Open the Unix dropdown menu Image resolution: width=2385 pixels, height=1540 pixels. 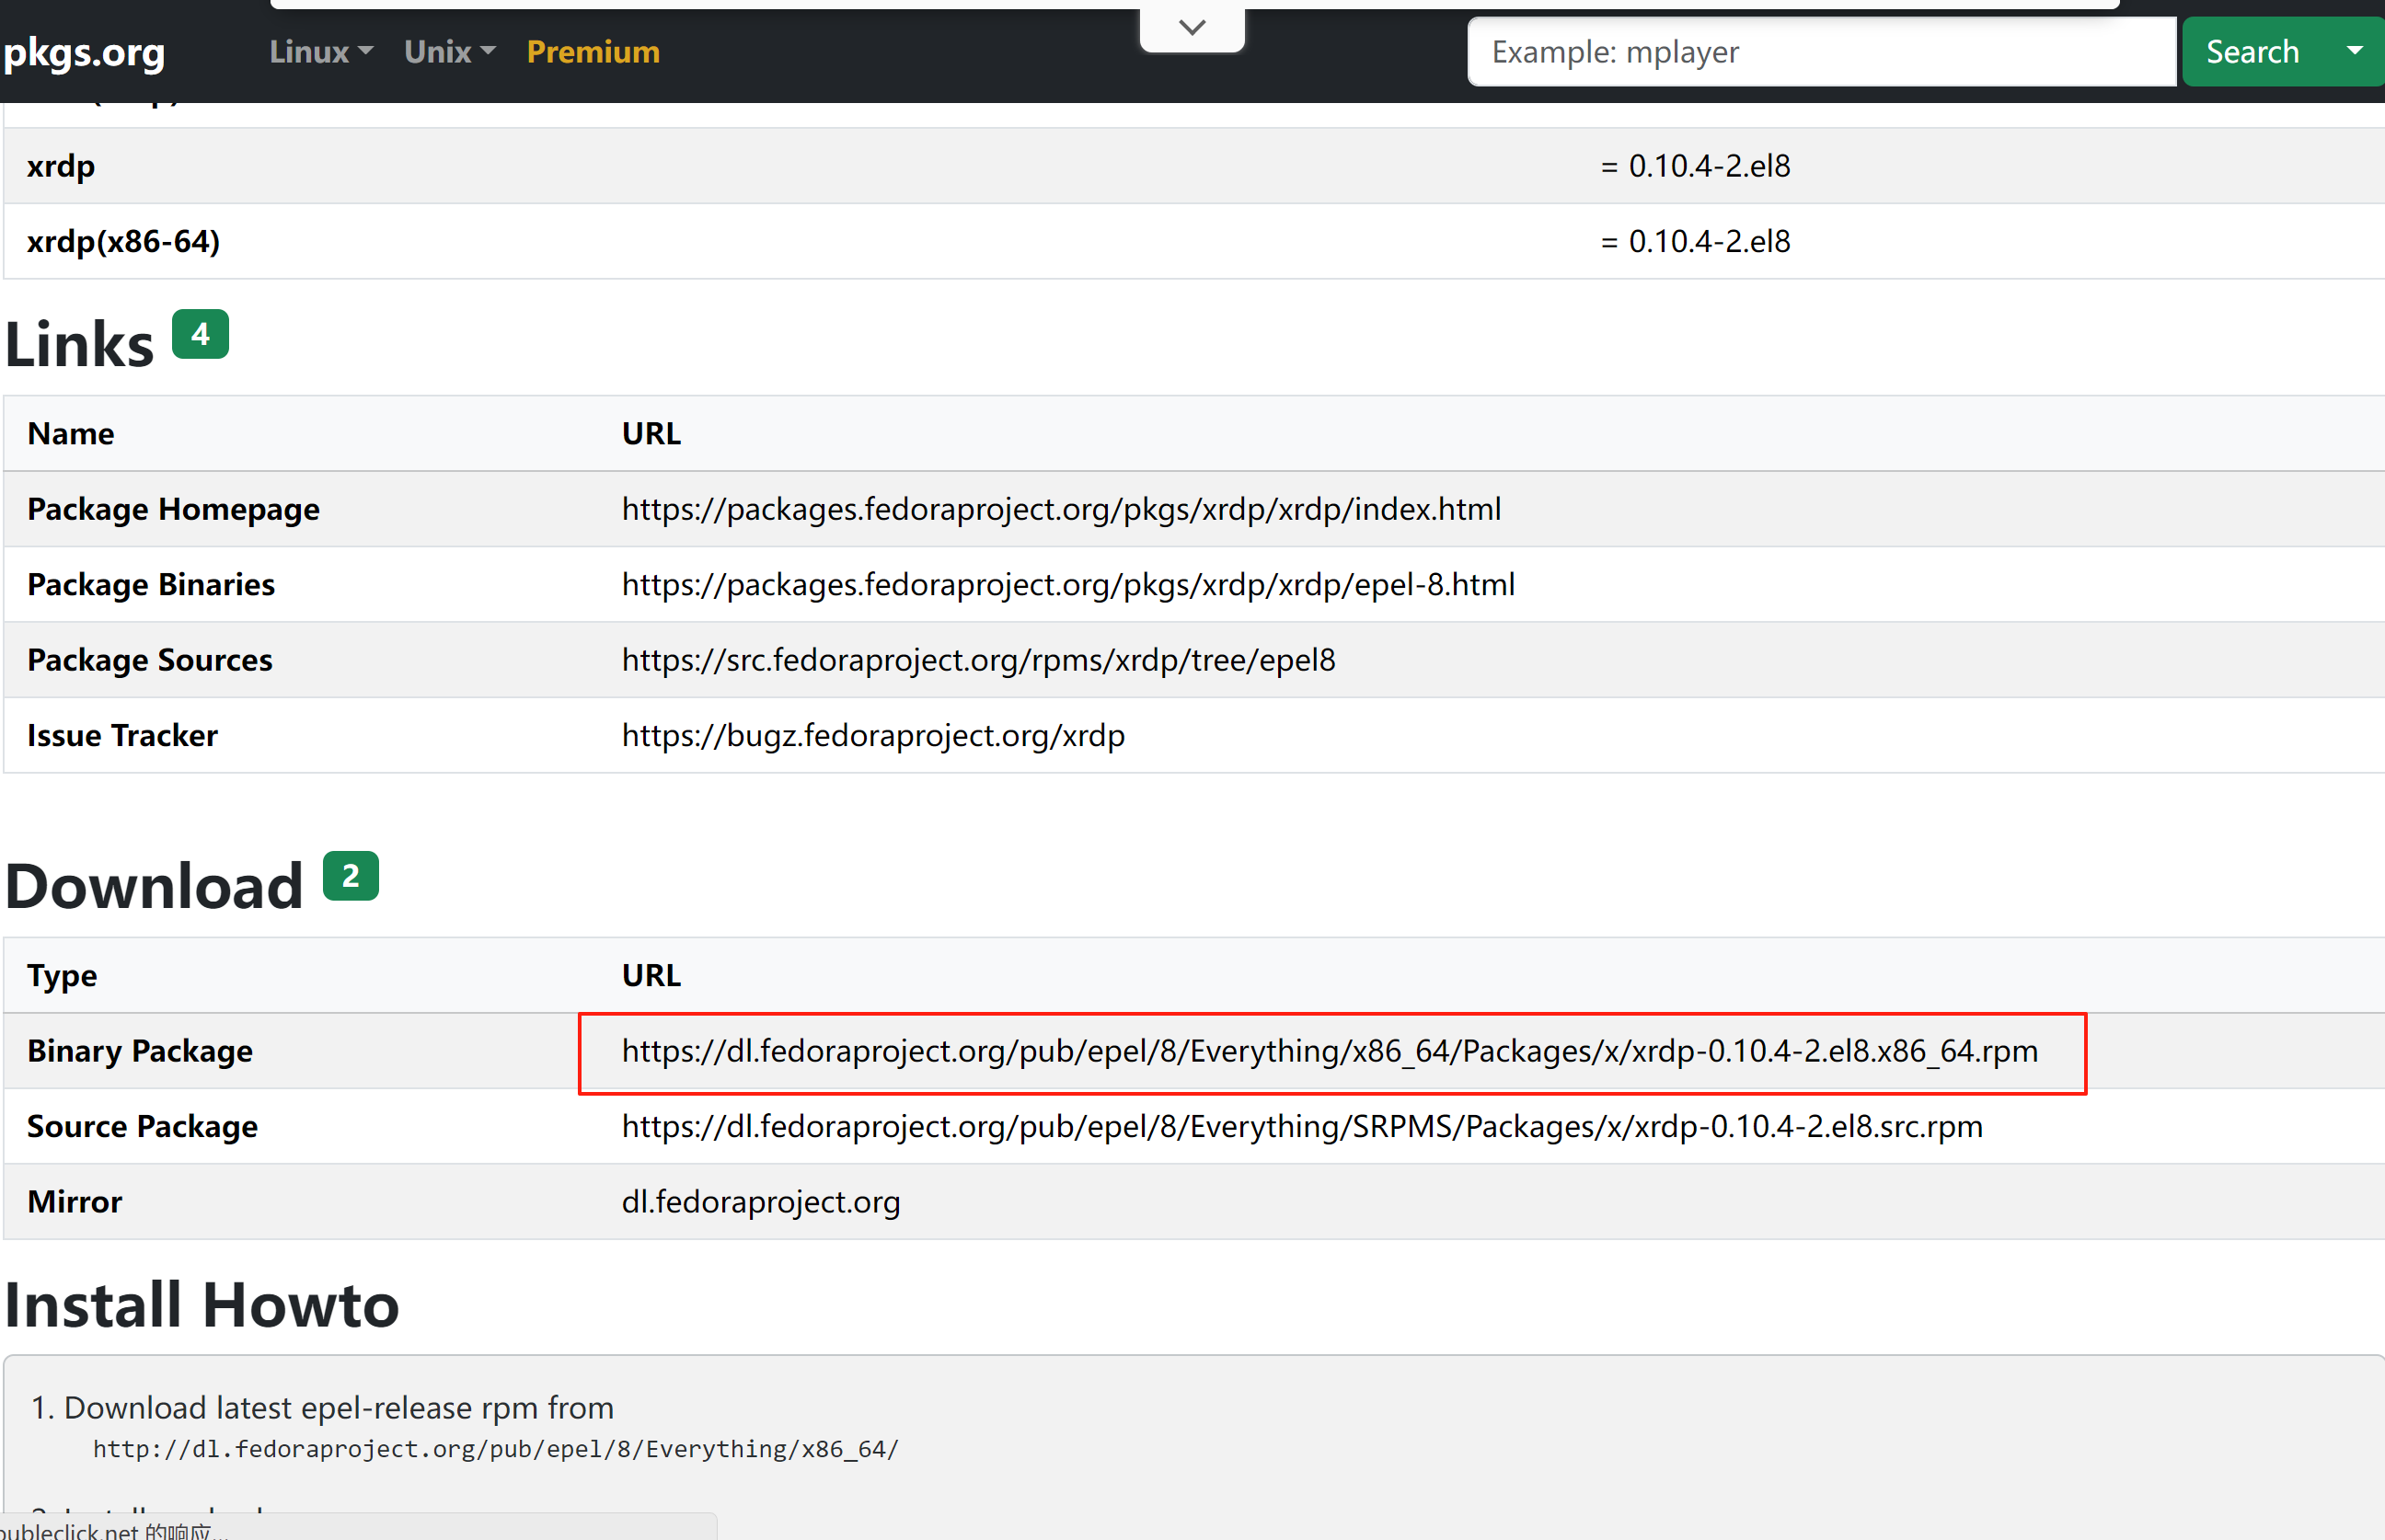pyautogui.click(x=449, y=52)
